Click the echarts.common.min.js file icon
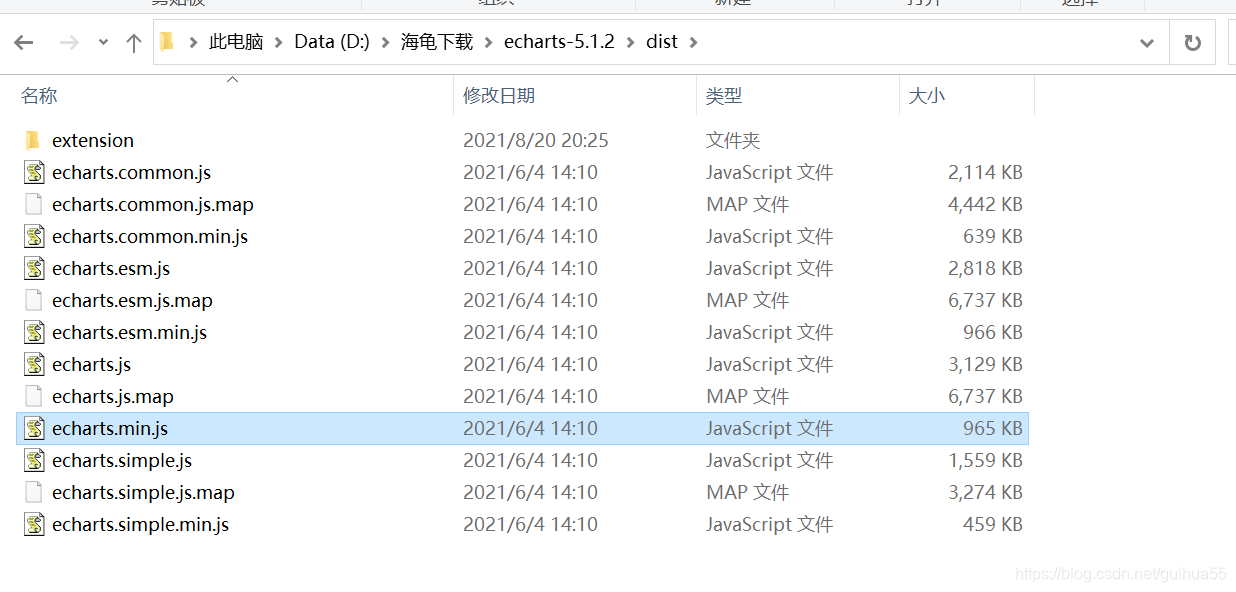1236x592 pixels. (x=35, y=236)
